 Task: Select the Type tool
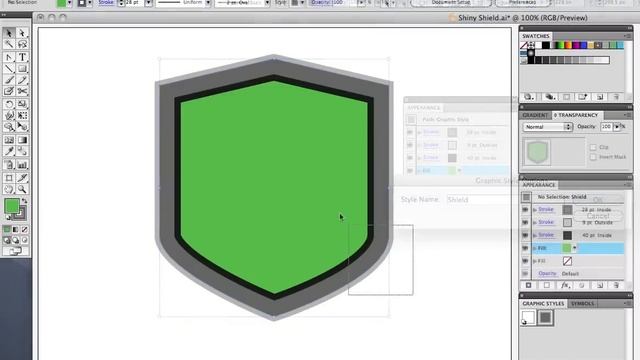pyautogui.click(x=22, y=57)
